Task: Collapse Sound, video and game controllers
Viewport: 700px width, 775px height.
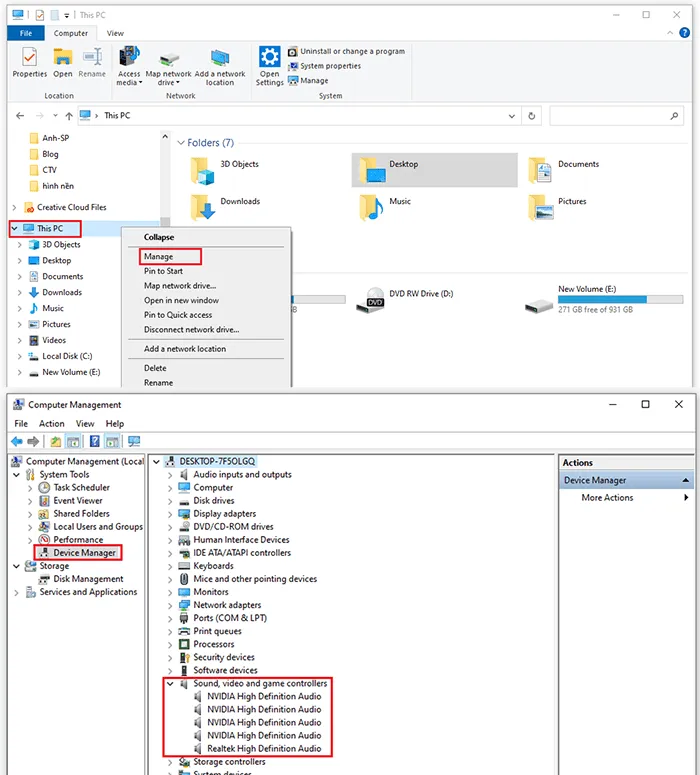Action: (170, 684)
